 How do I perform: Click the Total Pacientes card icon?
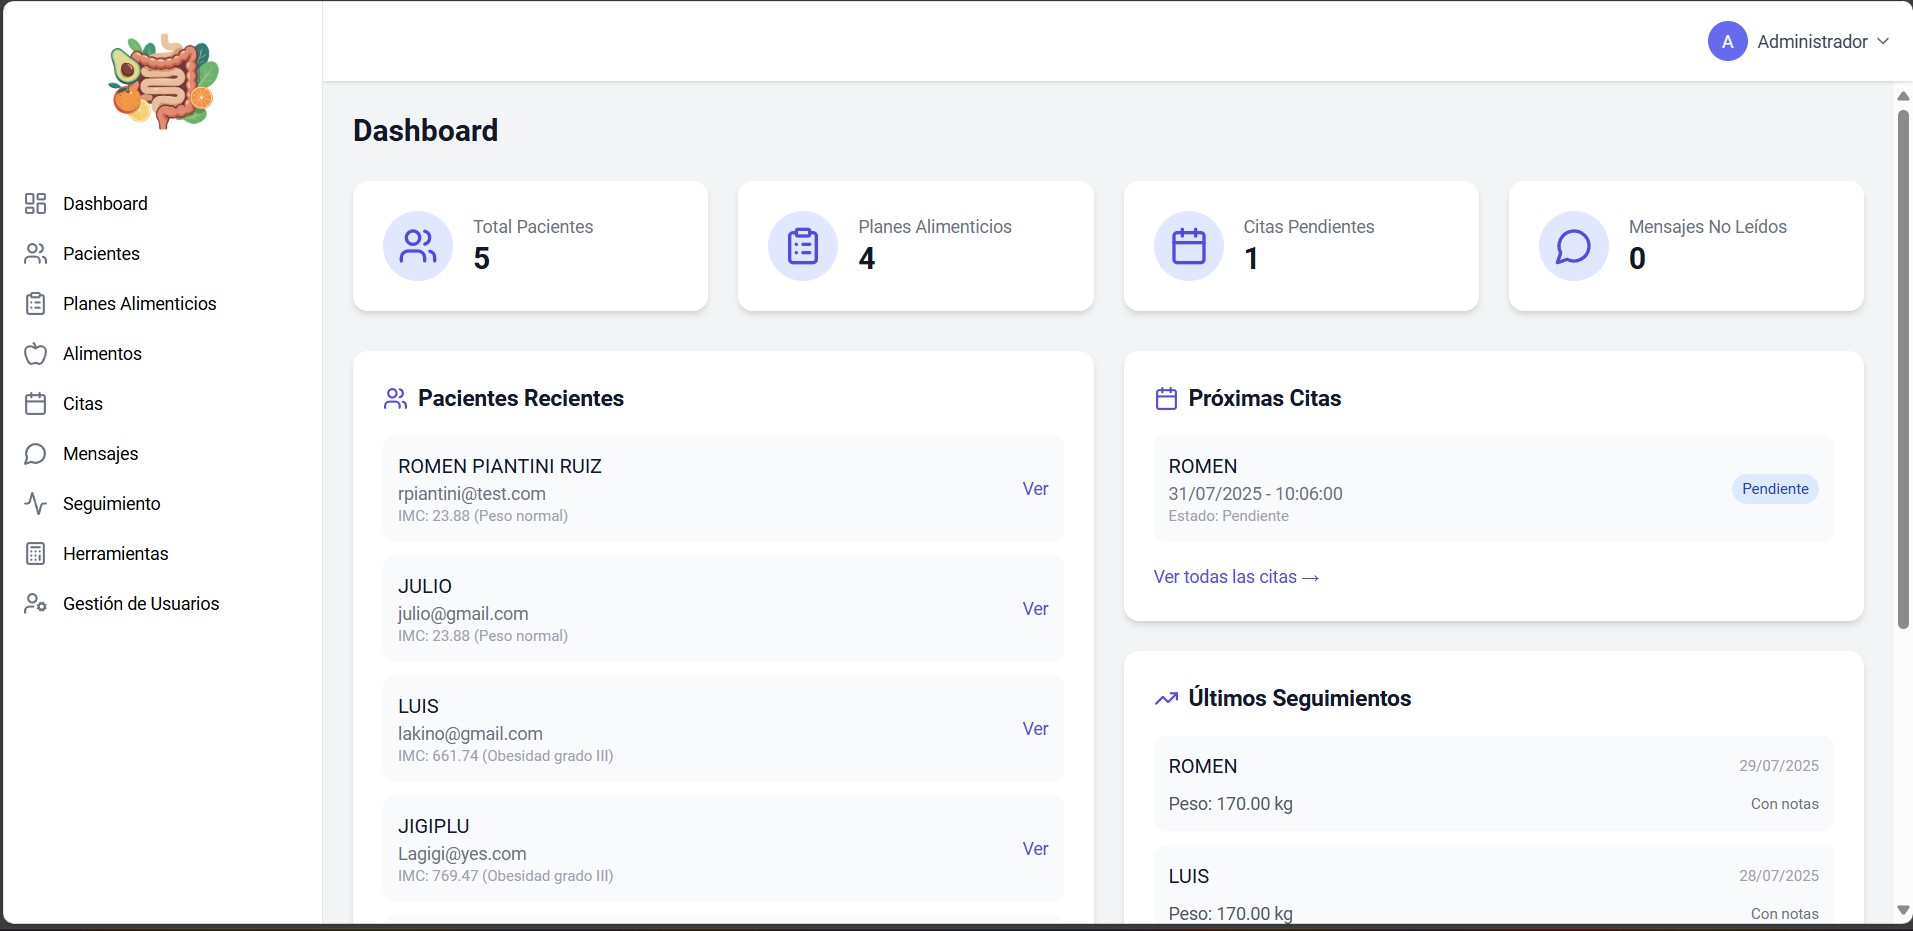(418, 246)
